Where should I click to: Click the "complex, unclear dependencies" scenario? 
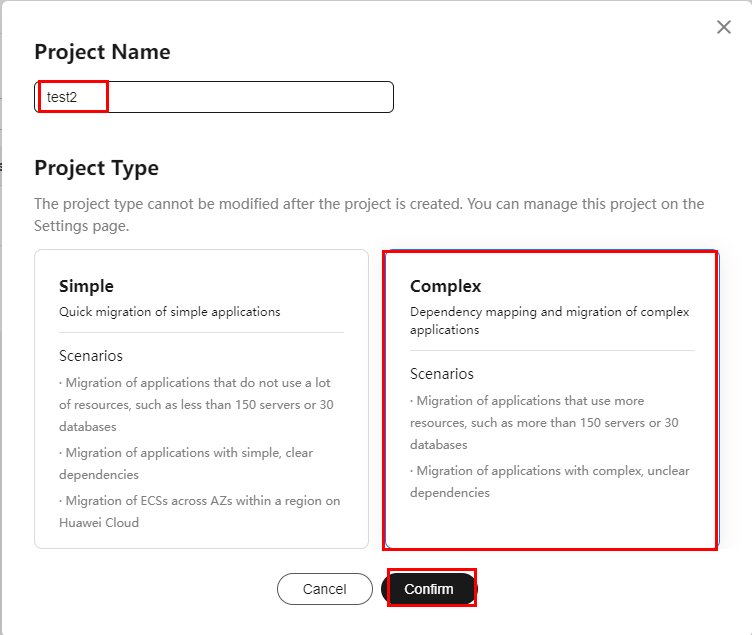549,481
